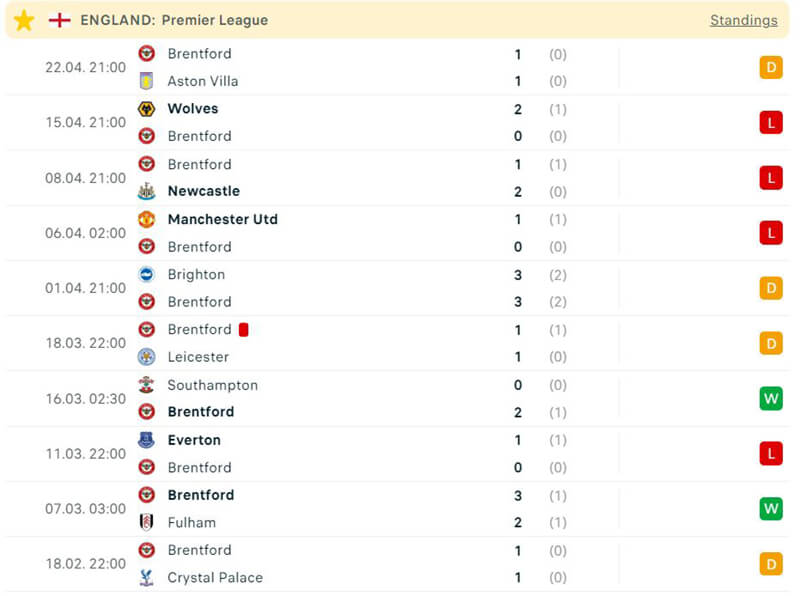
Task: Click the Newcastle club crest
Action: click(x=147, y=191)
